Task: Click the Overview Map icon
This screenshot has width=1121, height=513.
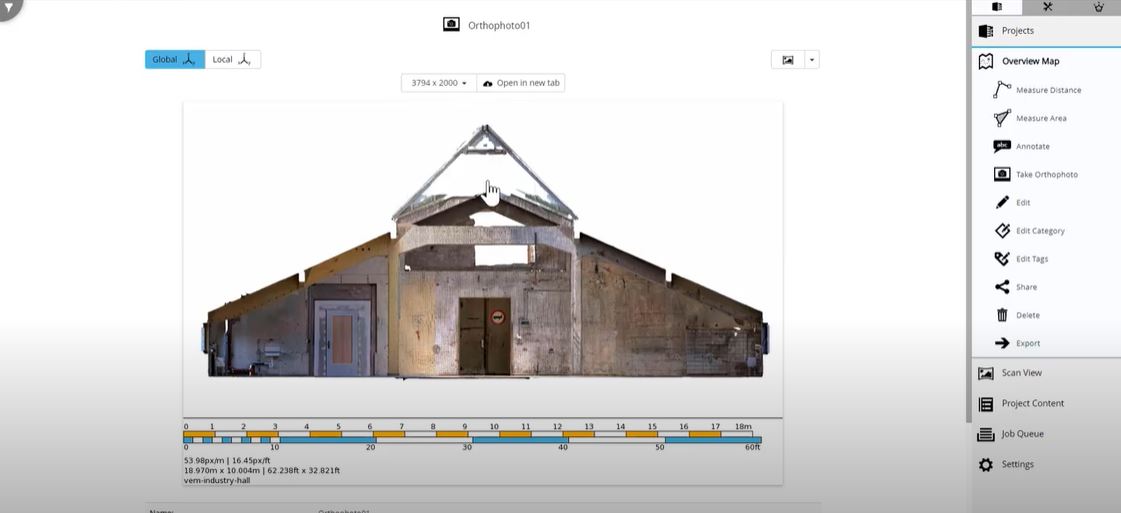Action: click(986, 61)
